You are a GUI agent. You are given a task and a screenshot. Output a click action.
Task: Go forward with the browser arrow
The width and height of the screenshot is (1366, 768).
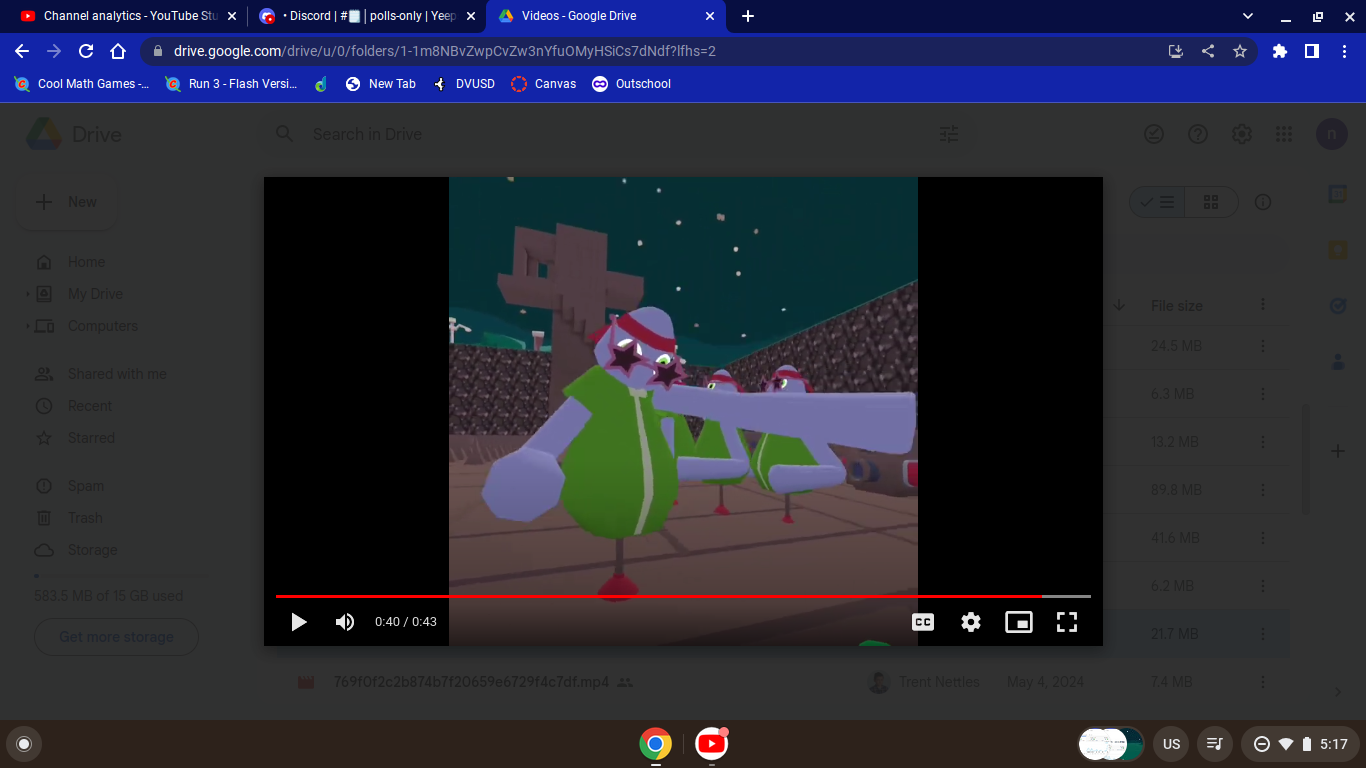(x=54, y=51)
